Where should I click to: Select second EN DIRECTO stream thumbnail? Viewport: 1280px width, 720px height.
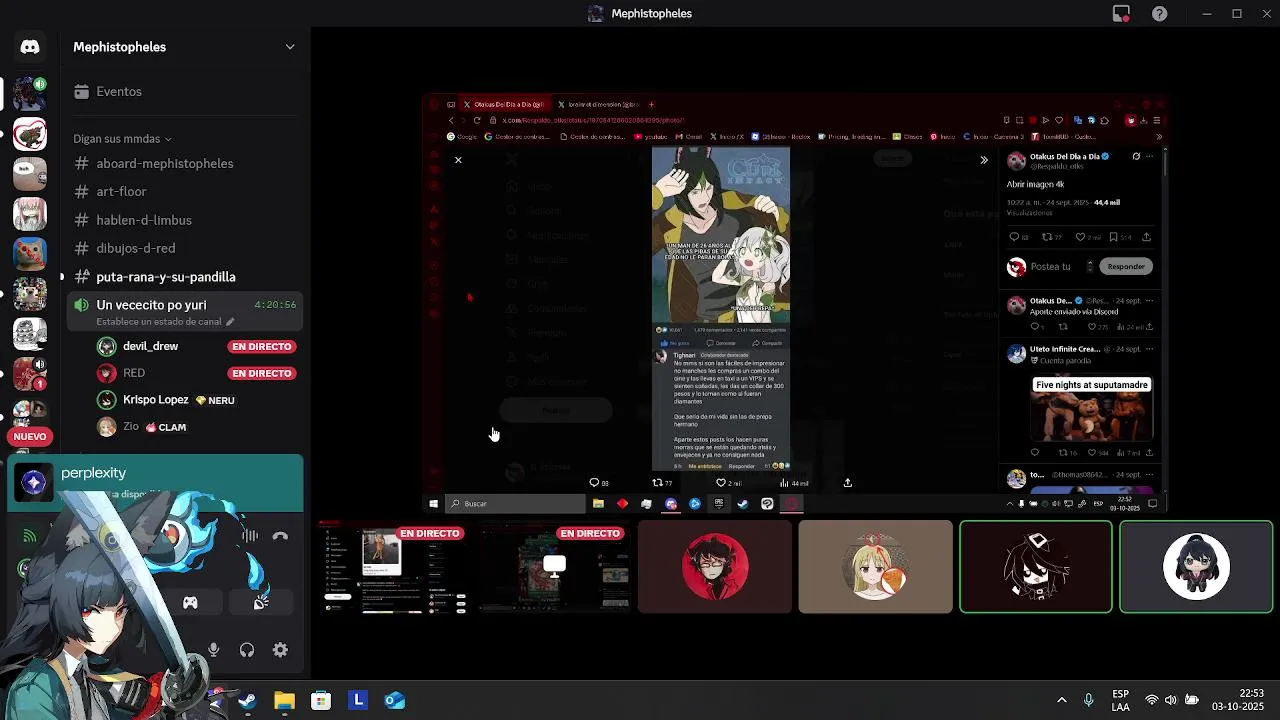pyautogui.click(x=555, y=567)
